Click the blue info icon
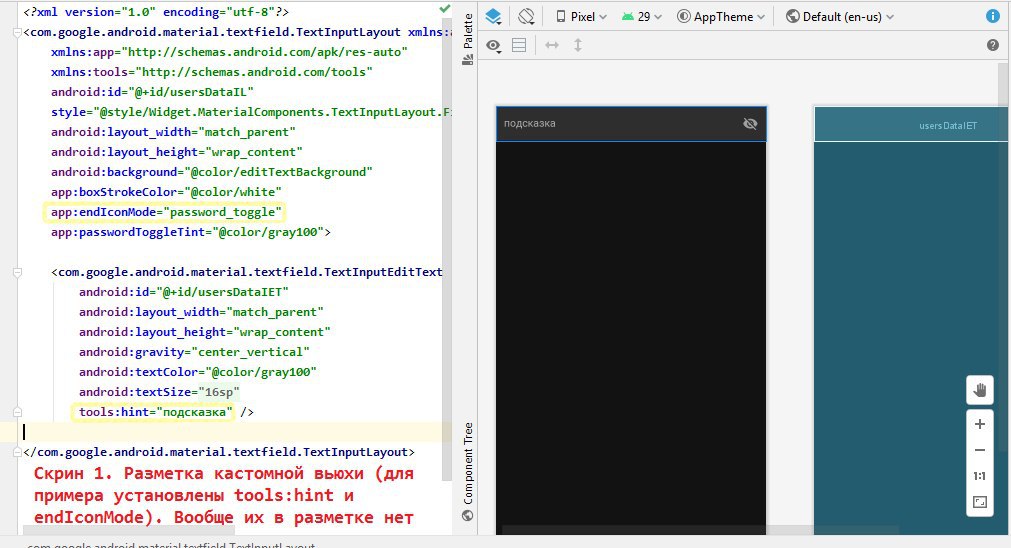 (x=993, y=17)
